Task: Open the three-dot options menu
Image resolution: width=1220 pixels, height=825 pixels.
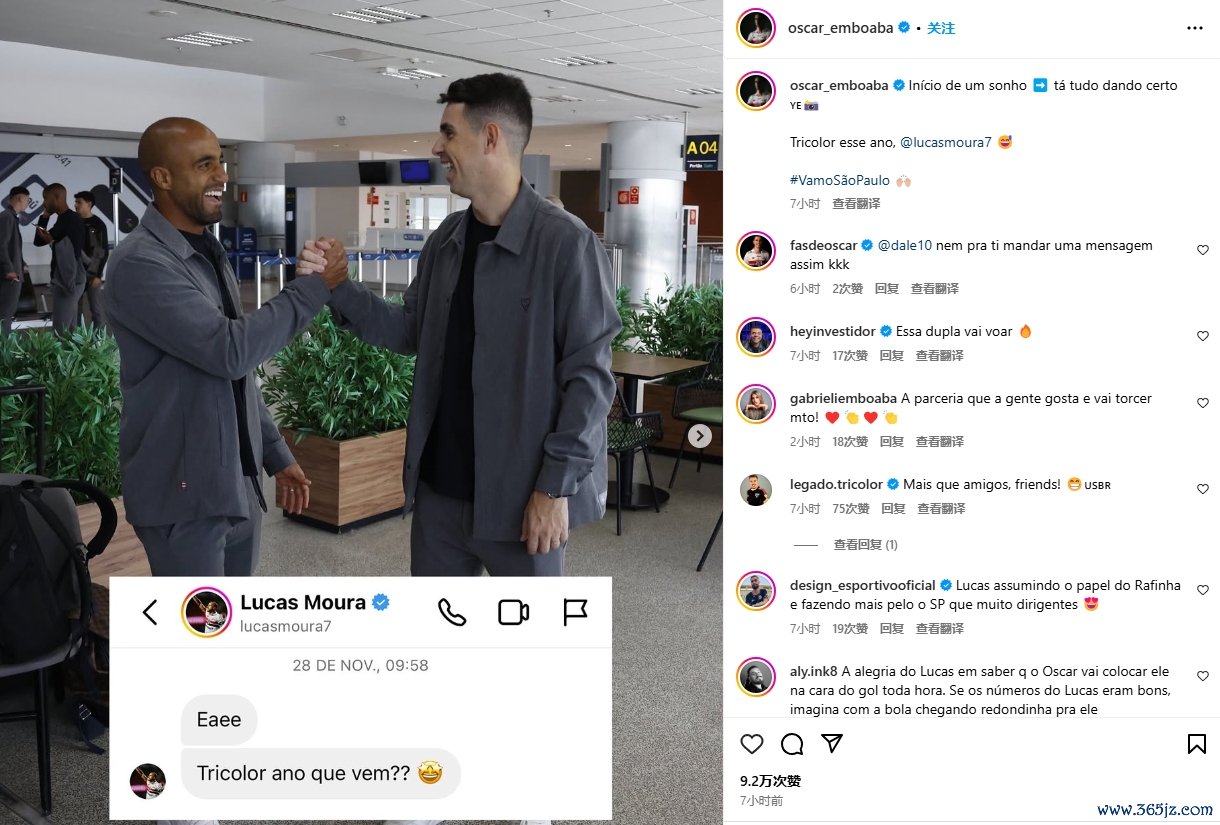Action: click(x=1195, y=28)
